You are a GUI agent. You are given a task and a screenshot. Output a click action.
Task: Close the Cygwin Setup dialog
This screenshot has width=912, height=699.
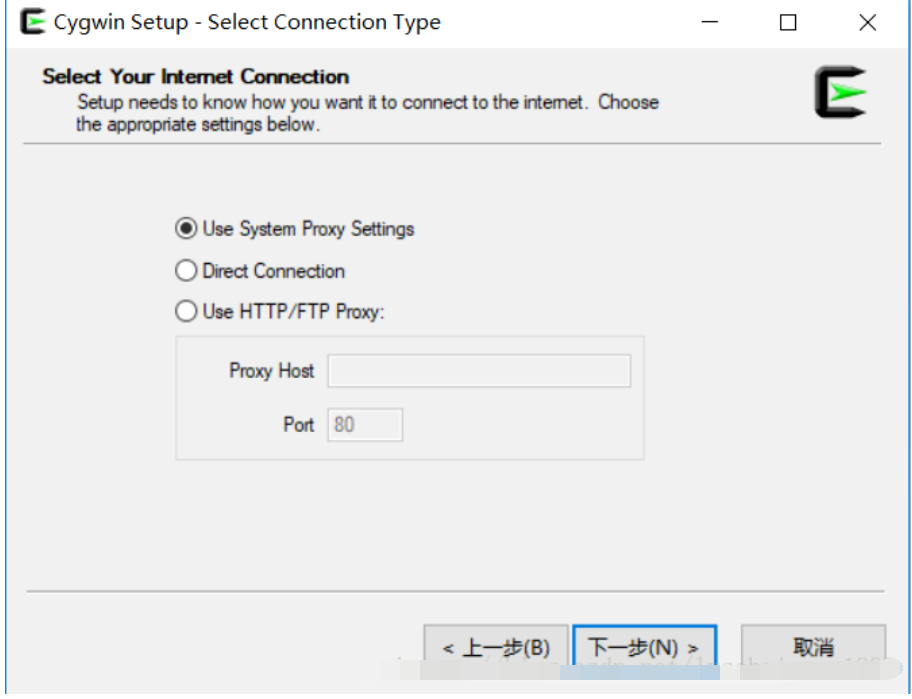867,22
